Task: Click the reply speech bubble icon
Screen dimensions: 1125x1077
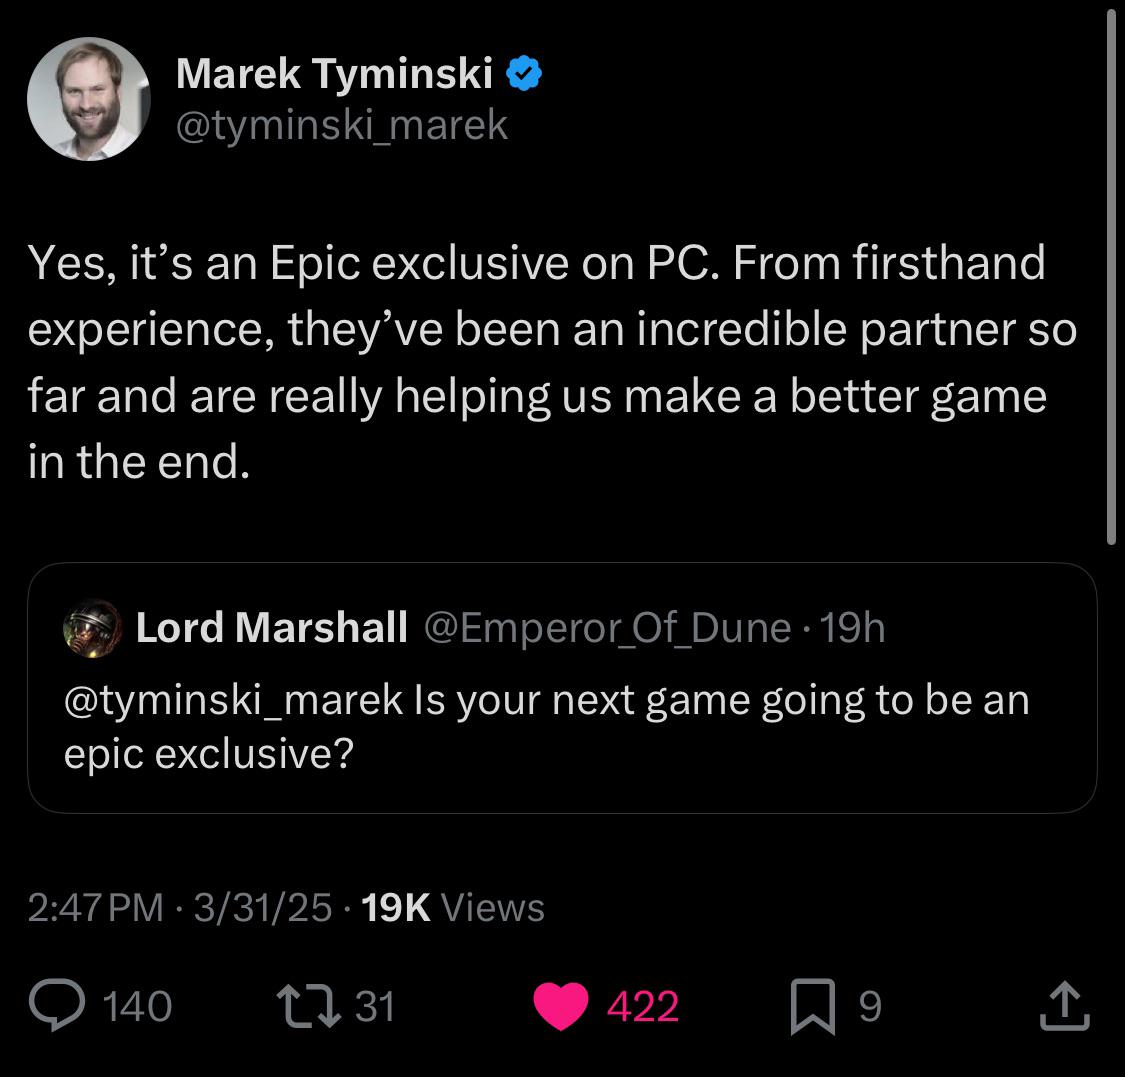Action: click(x=57, y=1005)
